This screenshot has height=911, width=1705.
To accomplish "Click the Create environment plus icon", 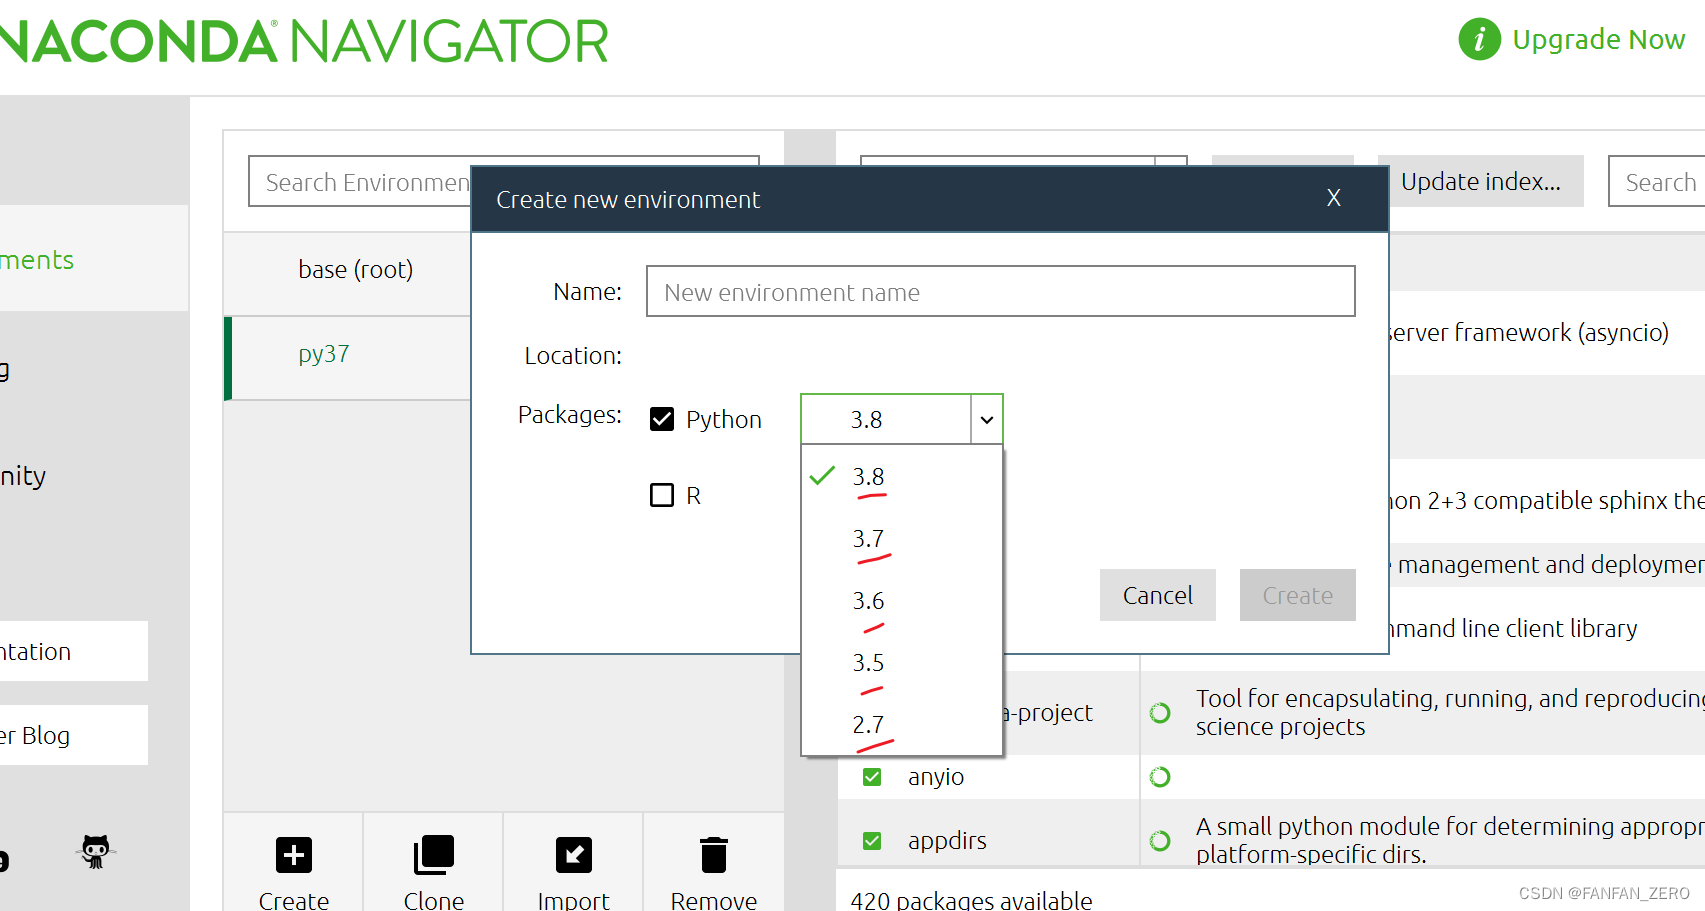I will pos(294,855).
